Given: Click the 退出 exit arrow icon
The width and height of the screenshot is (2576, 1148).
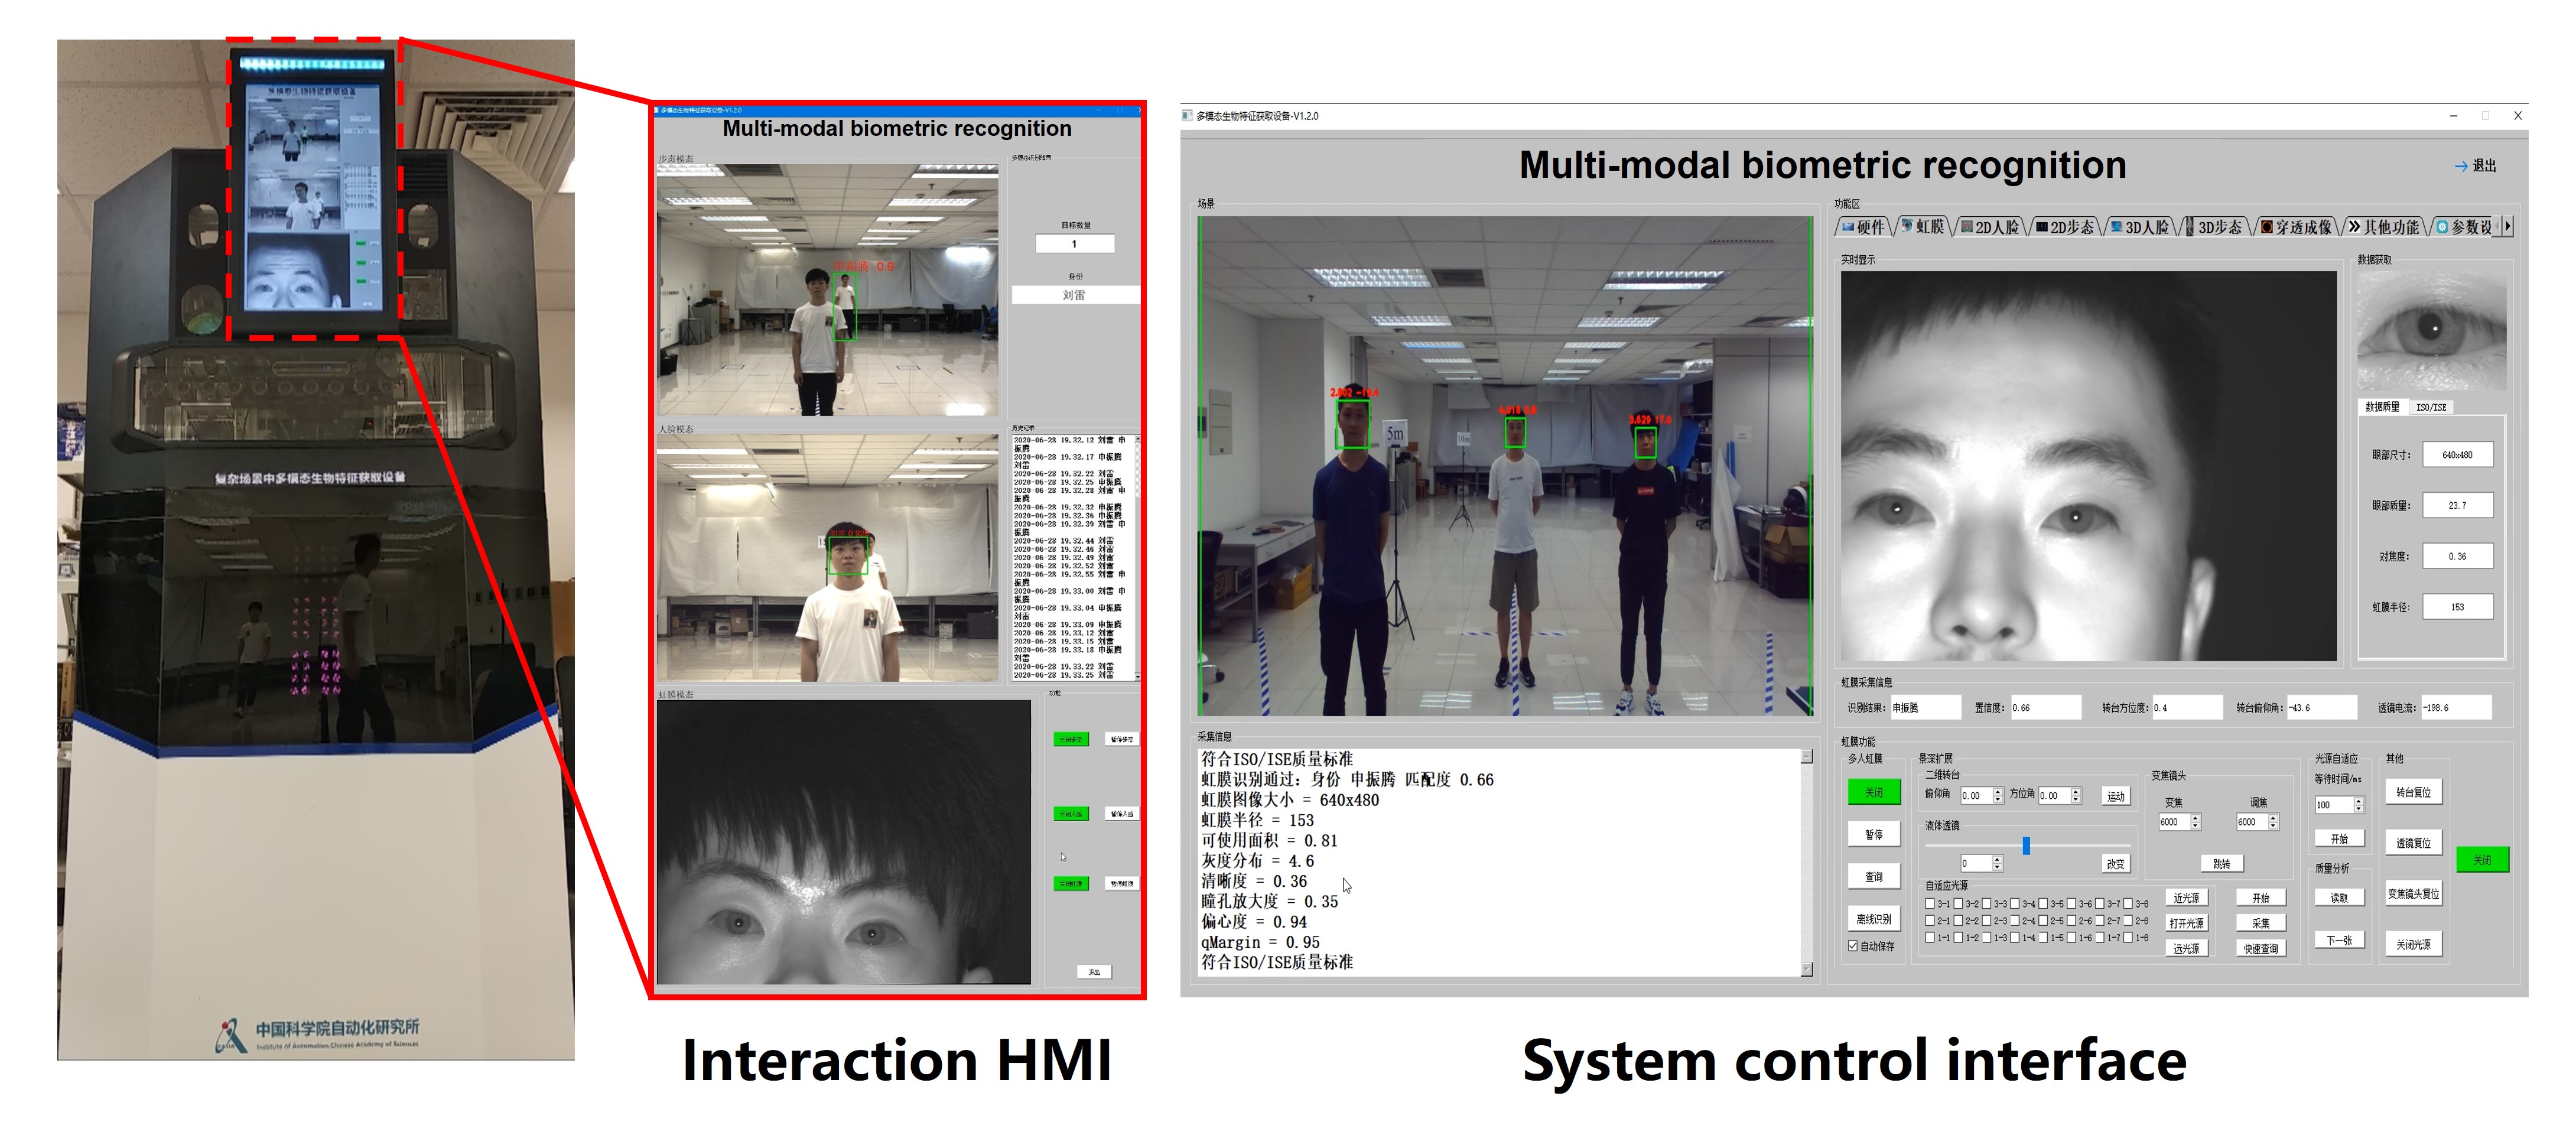Looking at the screenshot, I should click(2461, 166).
